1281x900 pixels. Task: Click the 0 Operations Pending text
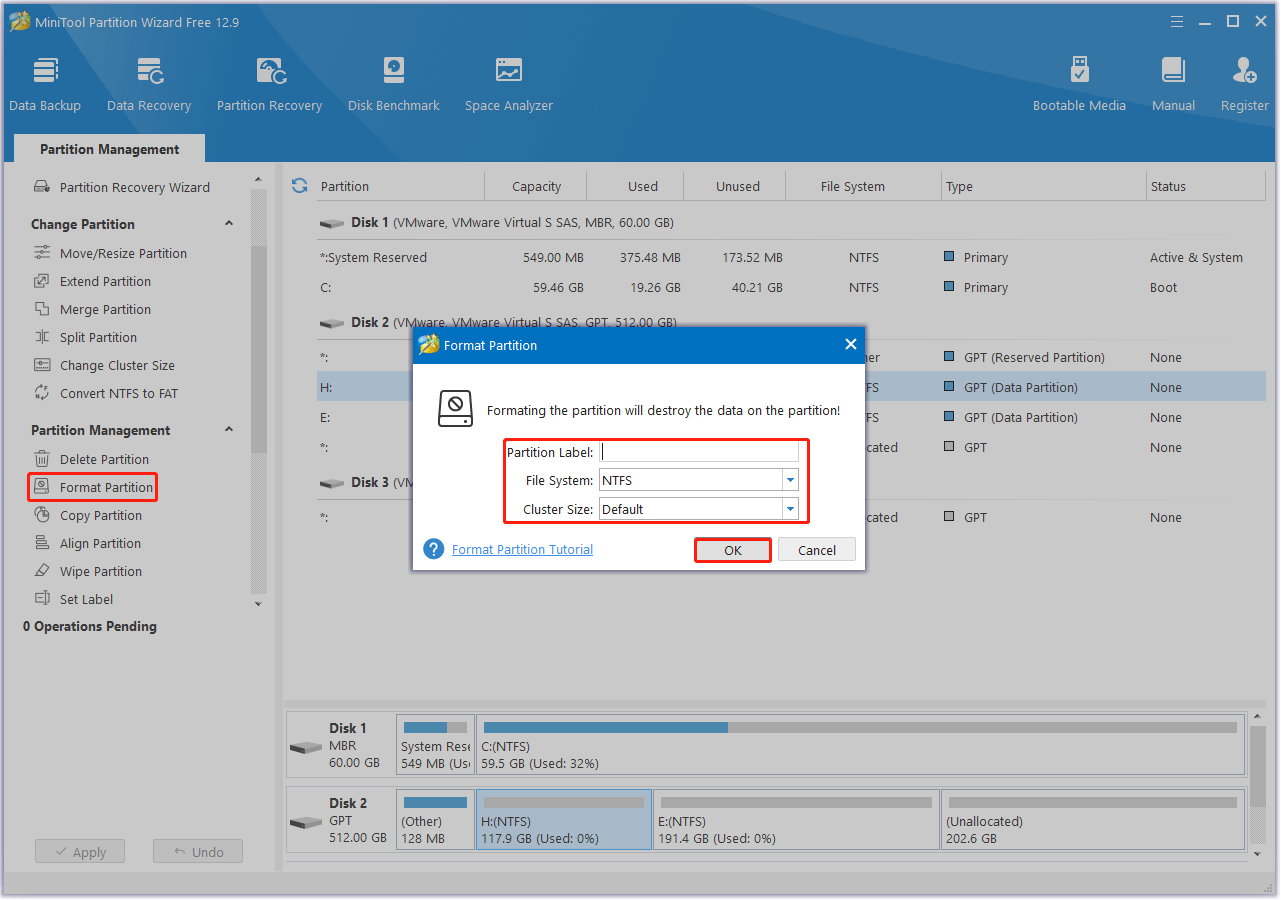coord(90,626)
